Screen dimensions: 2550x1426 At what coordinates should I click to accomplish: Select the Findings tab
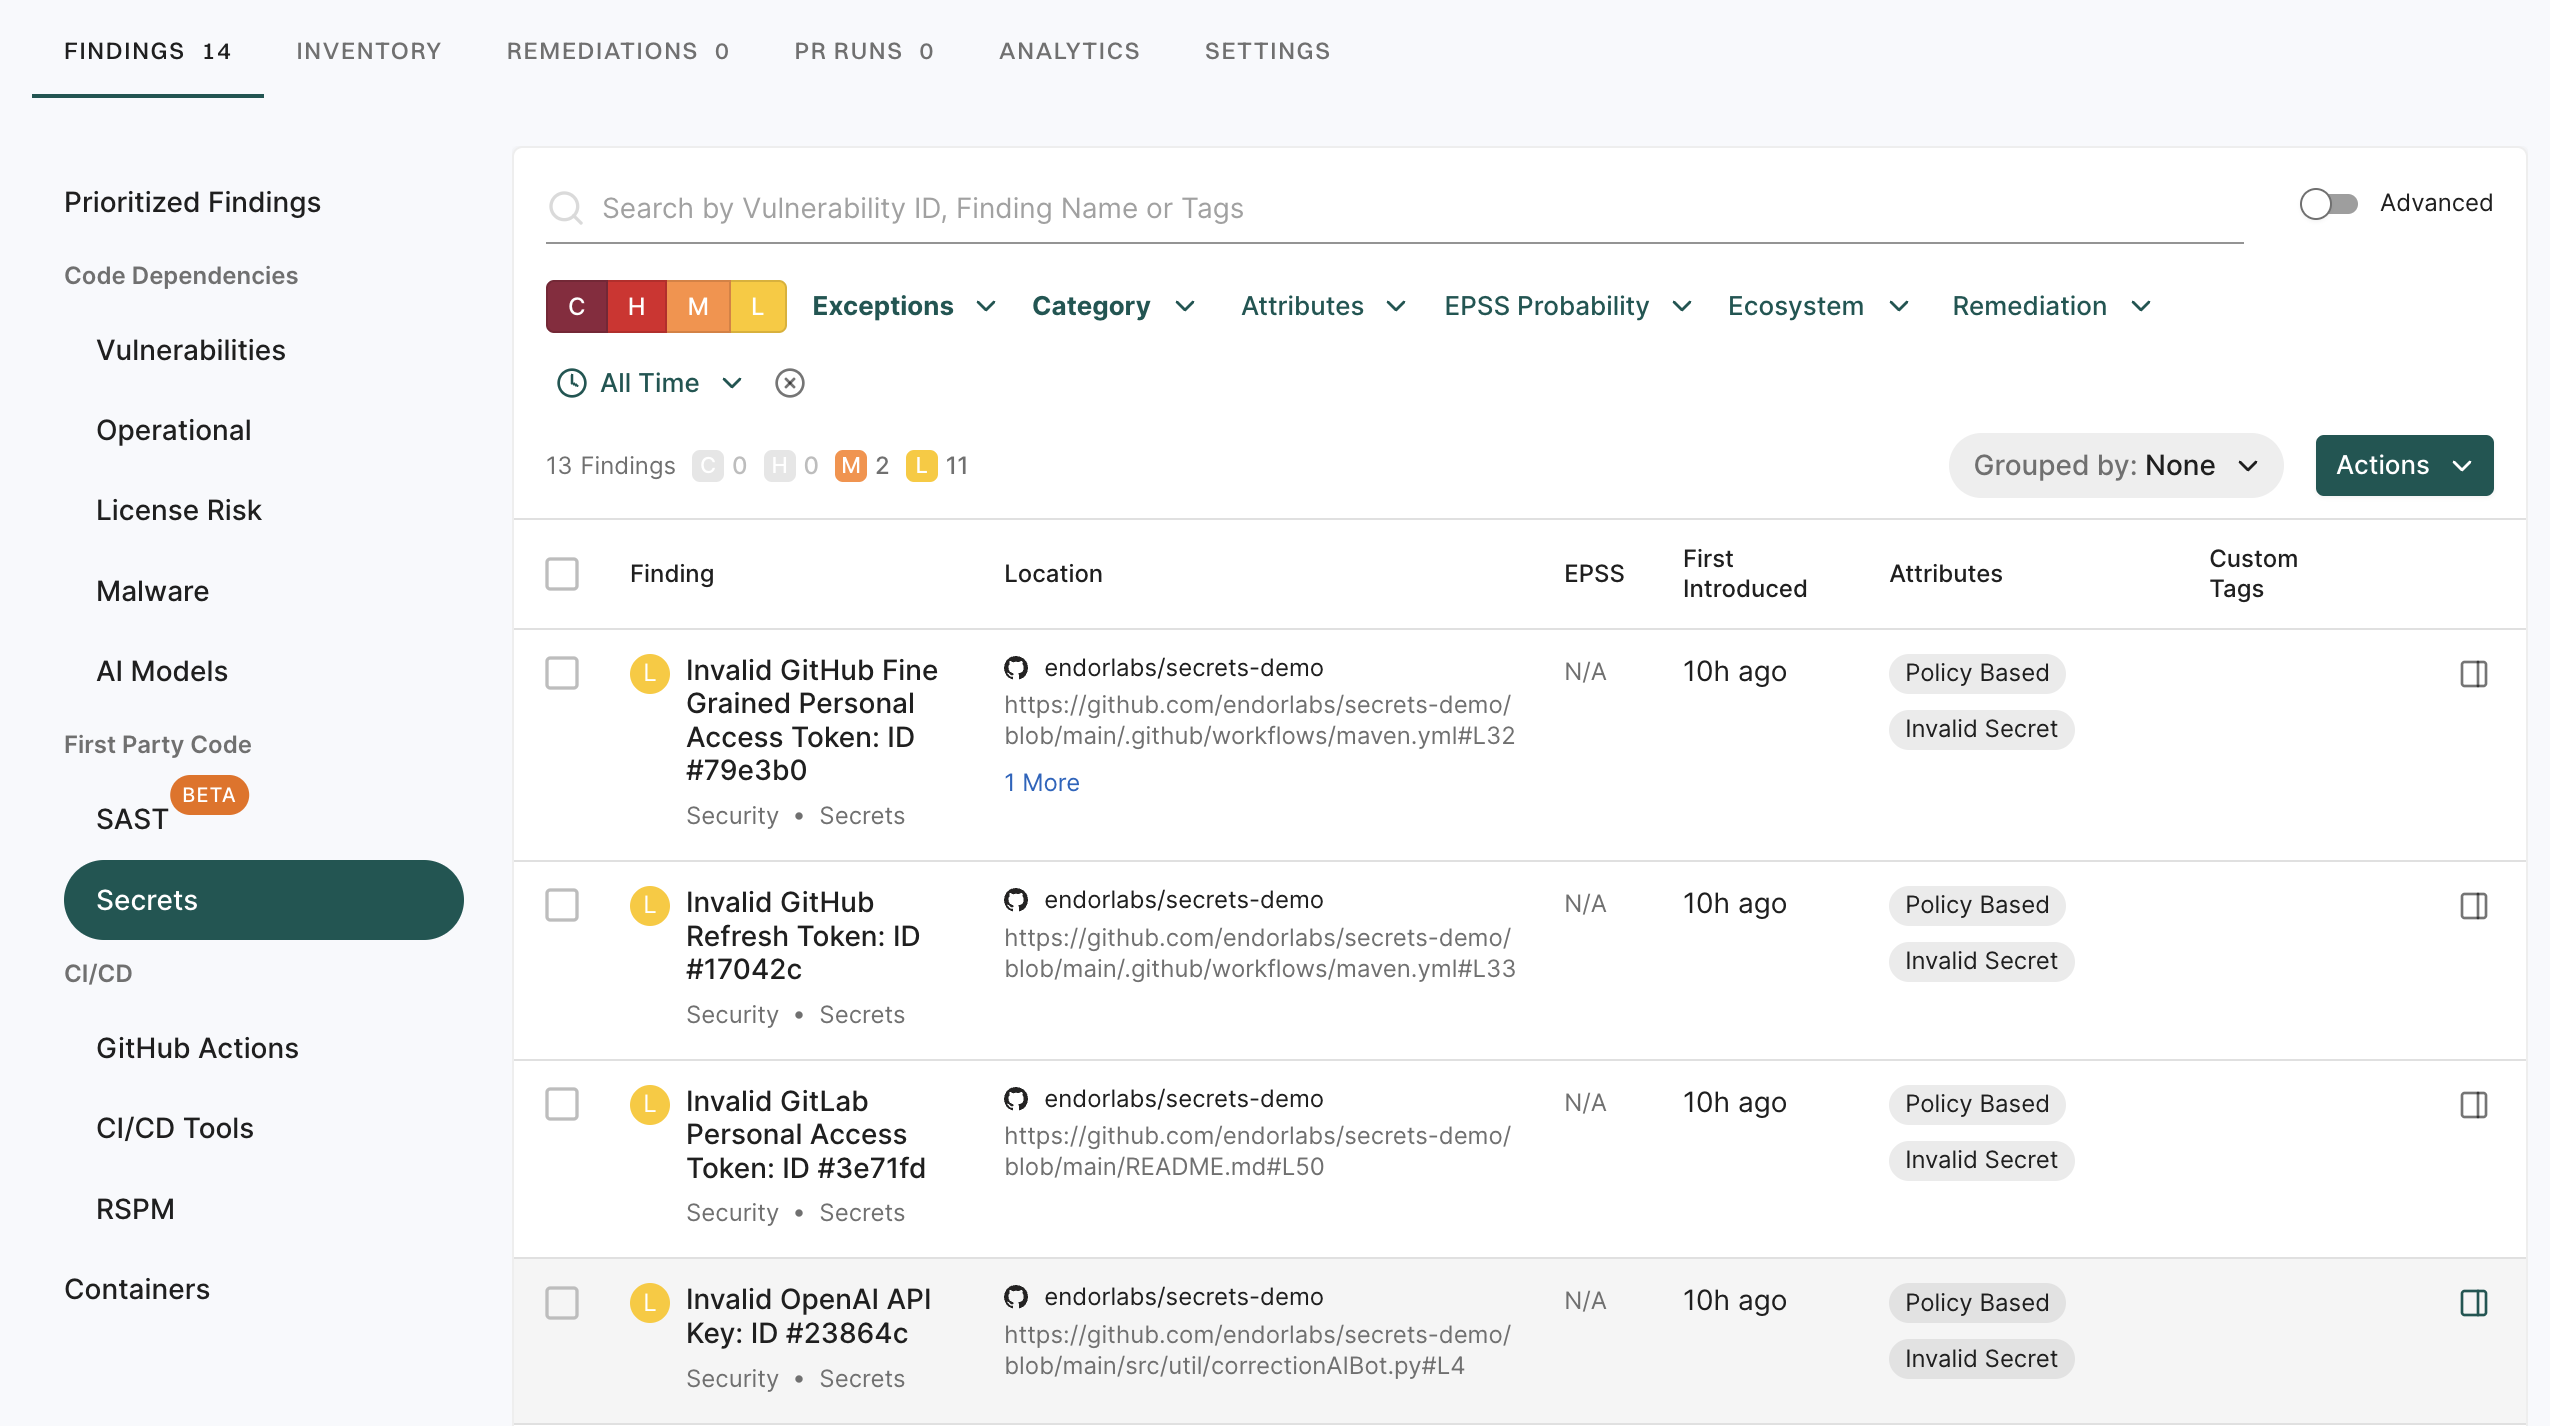coord(148,51)
